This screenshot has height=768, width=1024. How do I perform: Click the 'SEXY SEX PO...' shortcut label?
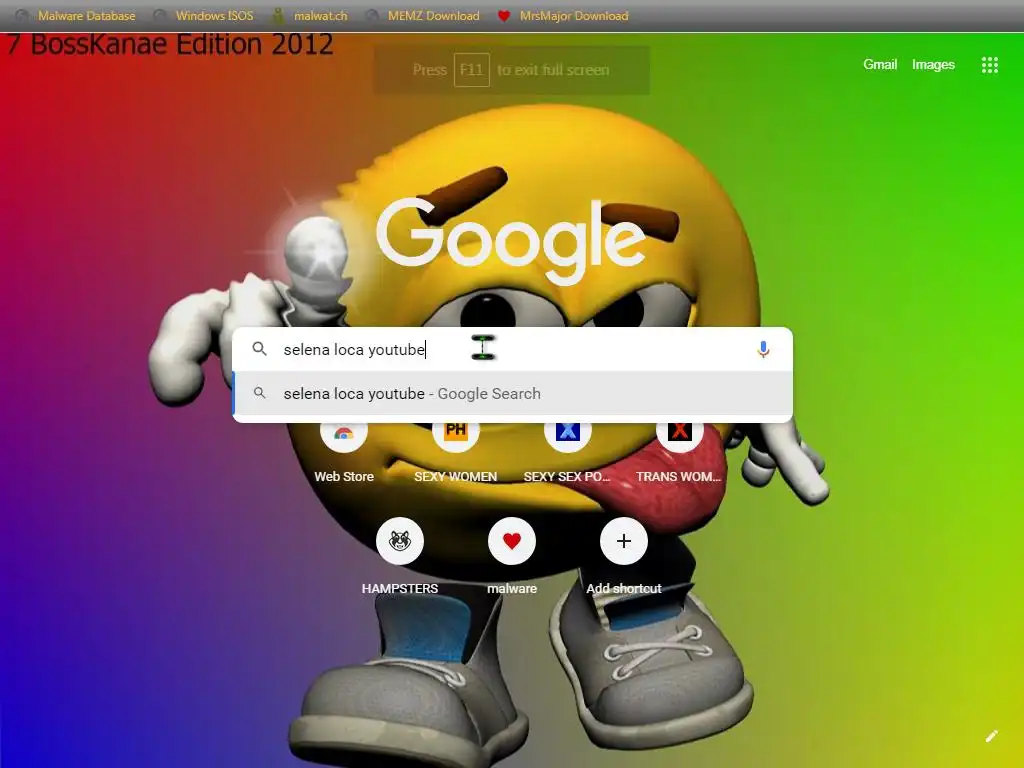[x=567, y=477]
